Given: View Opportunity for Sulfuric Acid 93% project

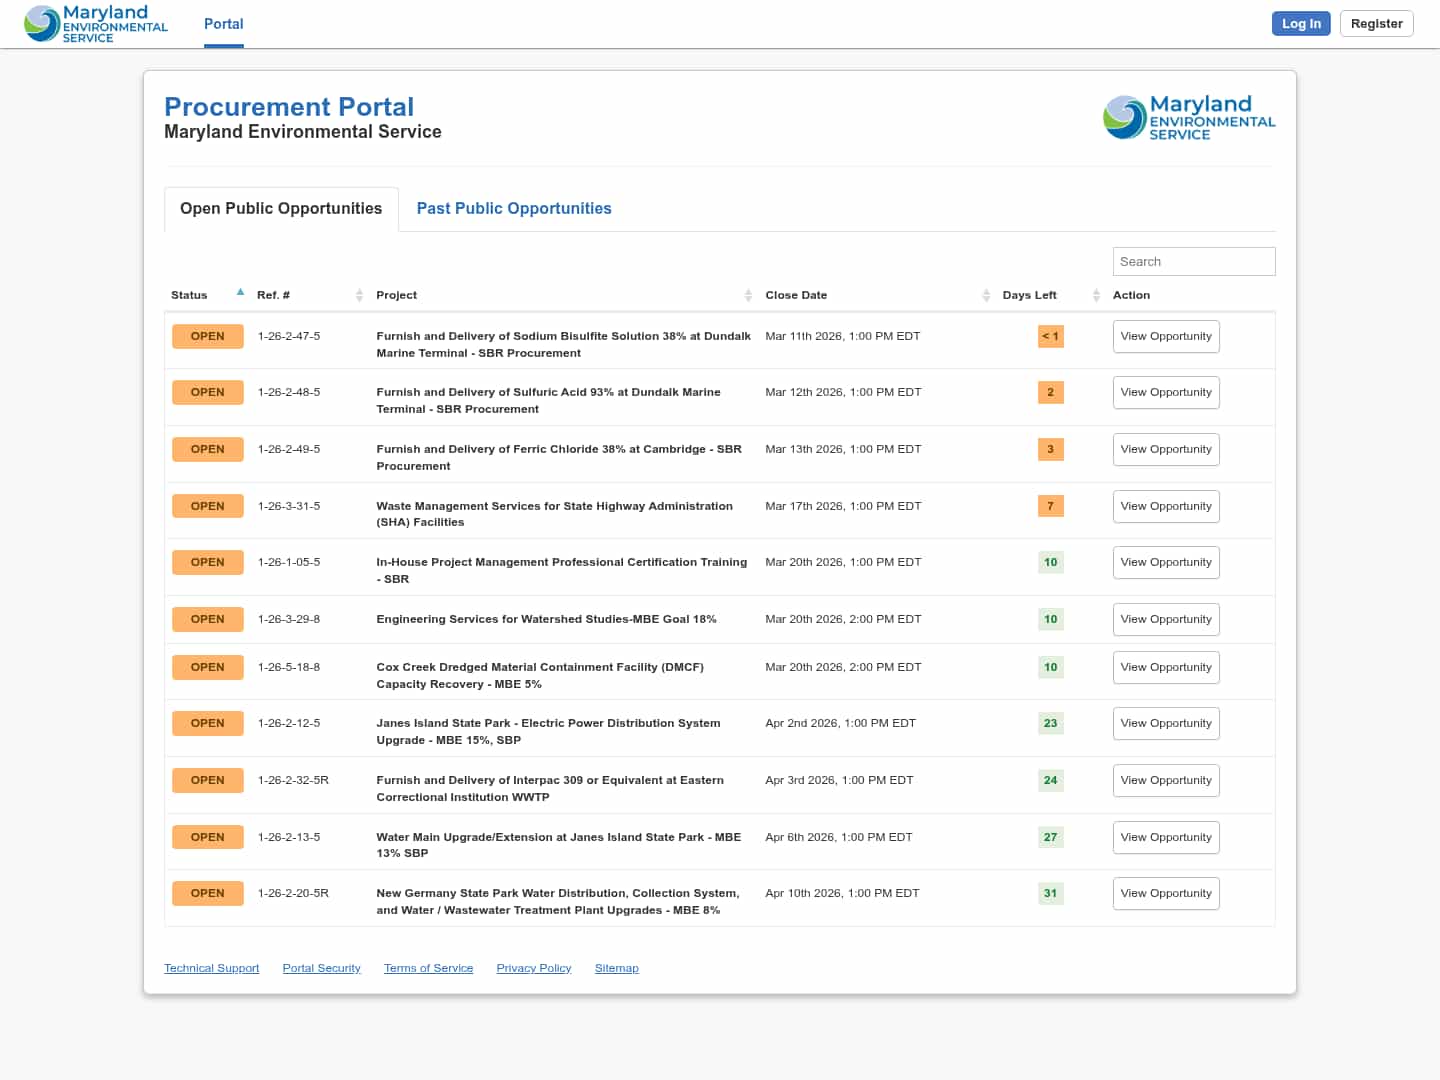Looking at the screenshot, I should pyautogui.click(x=1165, y=392).
